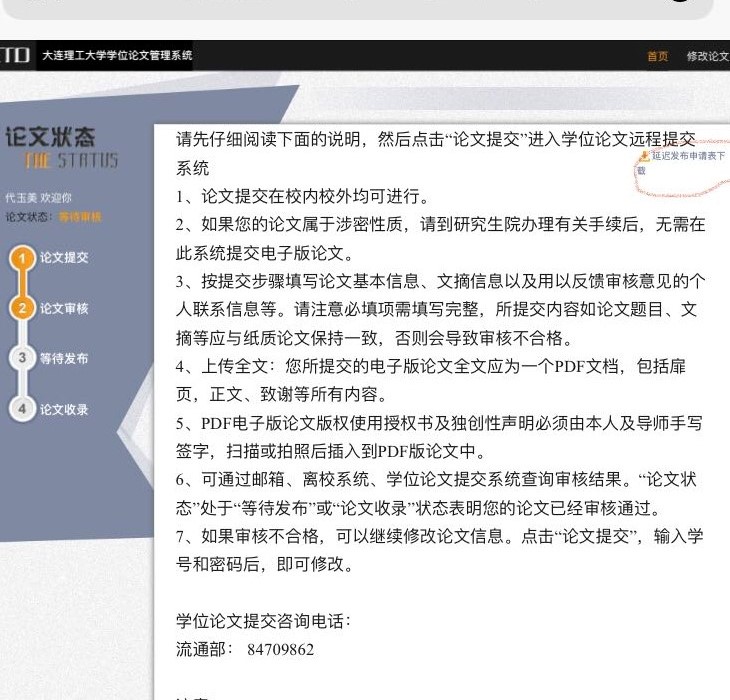Click the 流通部 phone number 84709862

(x=280, y=649)
